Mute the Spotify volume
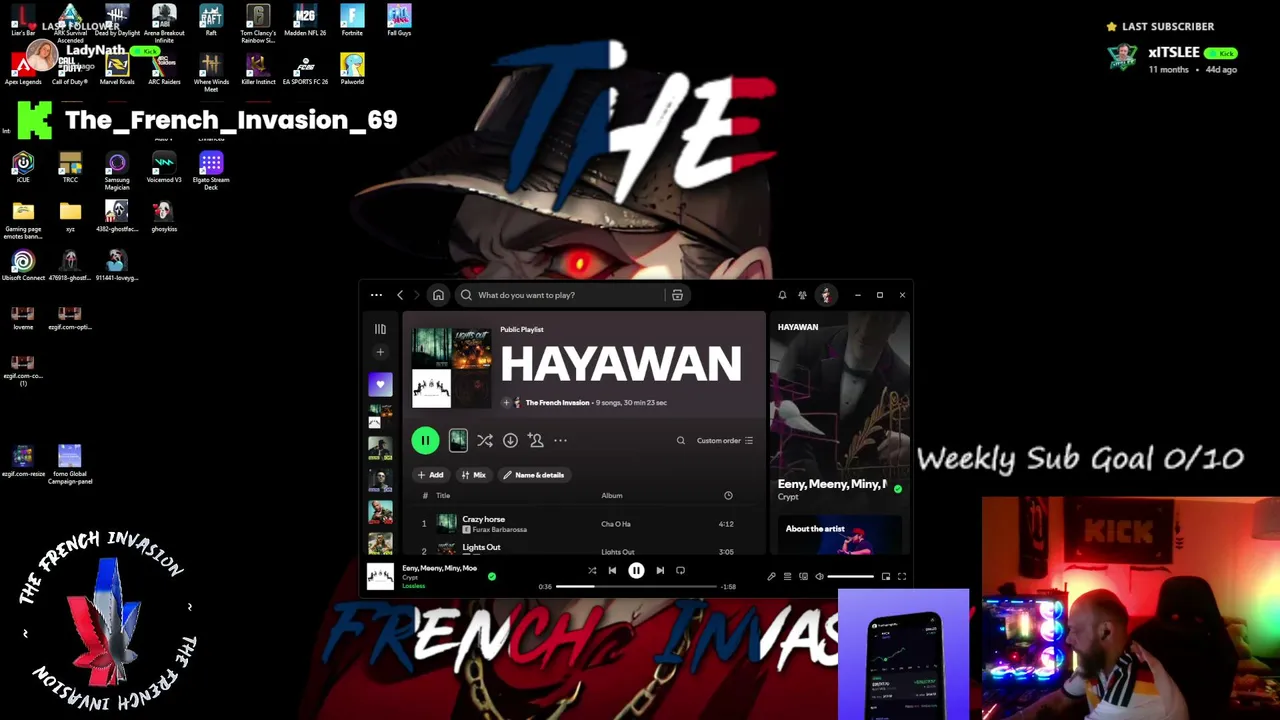 coord(819,576)
